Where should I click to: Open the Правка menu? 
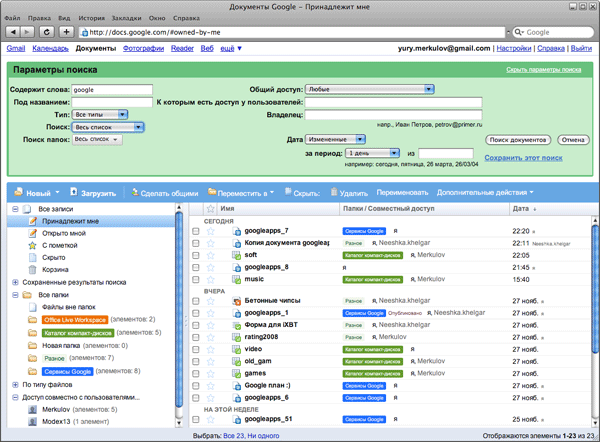coord(39,18)
